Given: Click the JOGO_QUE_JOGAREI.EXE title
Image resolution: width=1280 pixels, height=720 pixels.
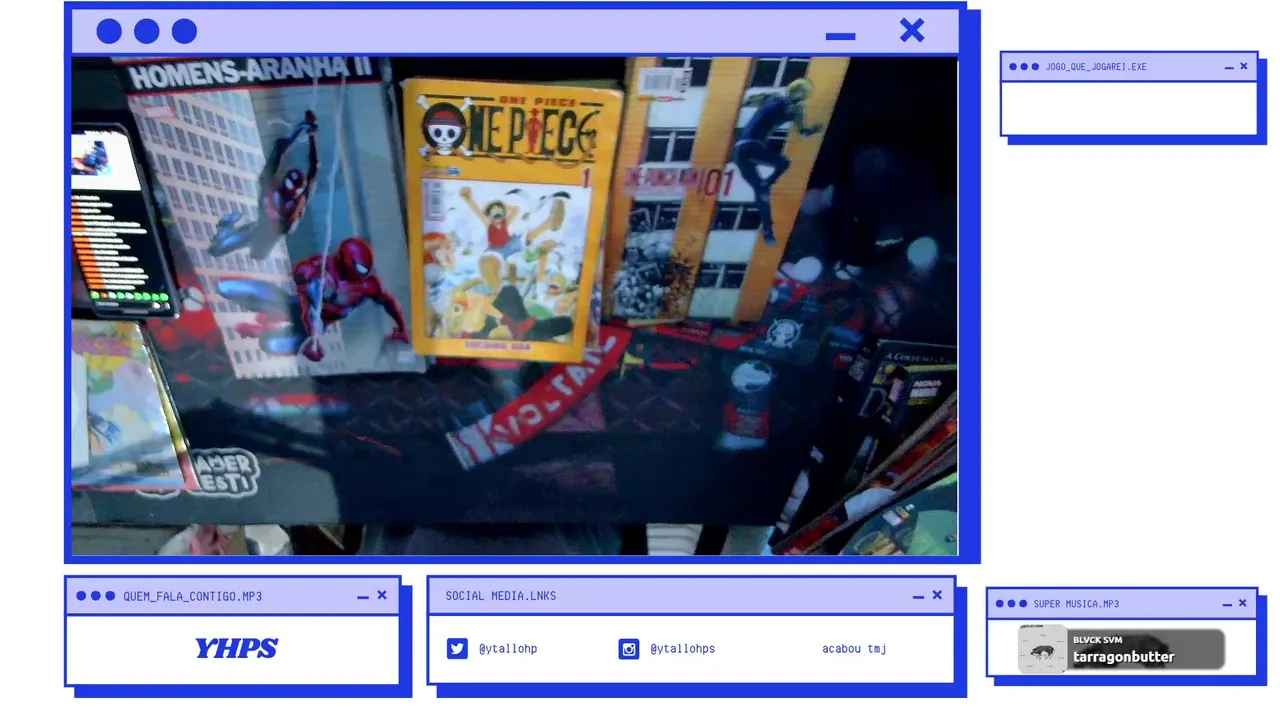Looking at the screenshot, I should (1096, 67).
